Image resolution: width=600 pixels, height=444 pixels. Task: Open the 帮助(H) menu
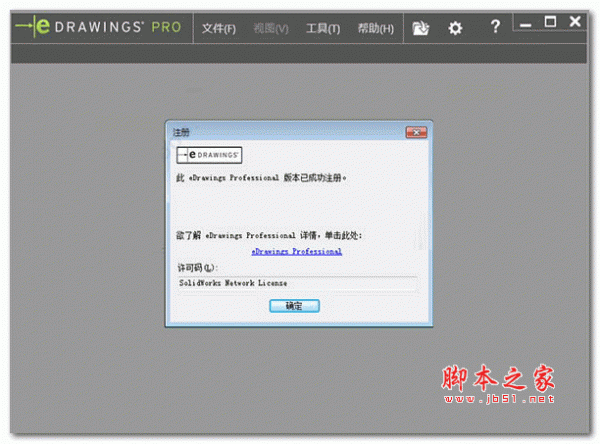[376, 28]
